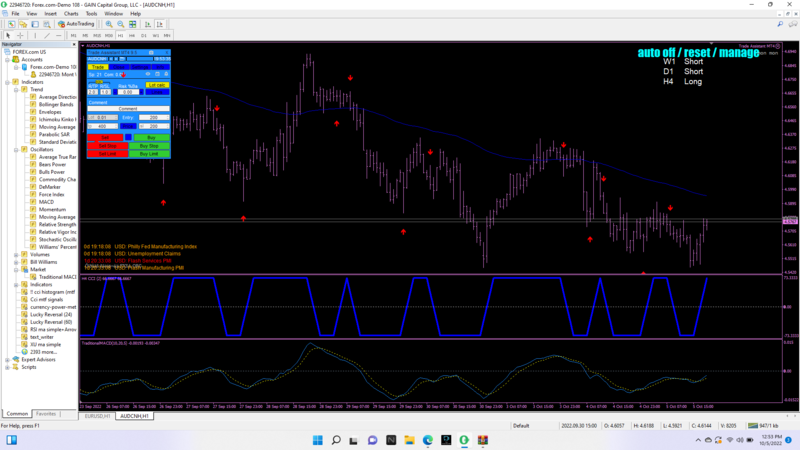Switch to MN timeframe
Screen dimensions: 800x450
(167, 36)
